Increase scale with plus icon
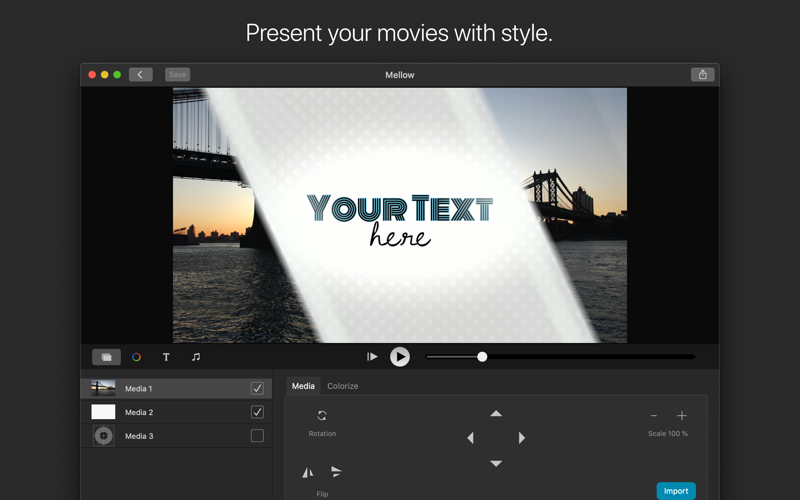Image resolution: width=800 pixels, height=500 pixels. (682, 416)
